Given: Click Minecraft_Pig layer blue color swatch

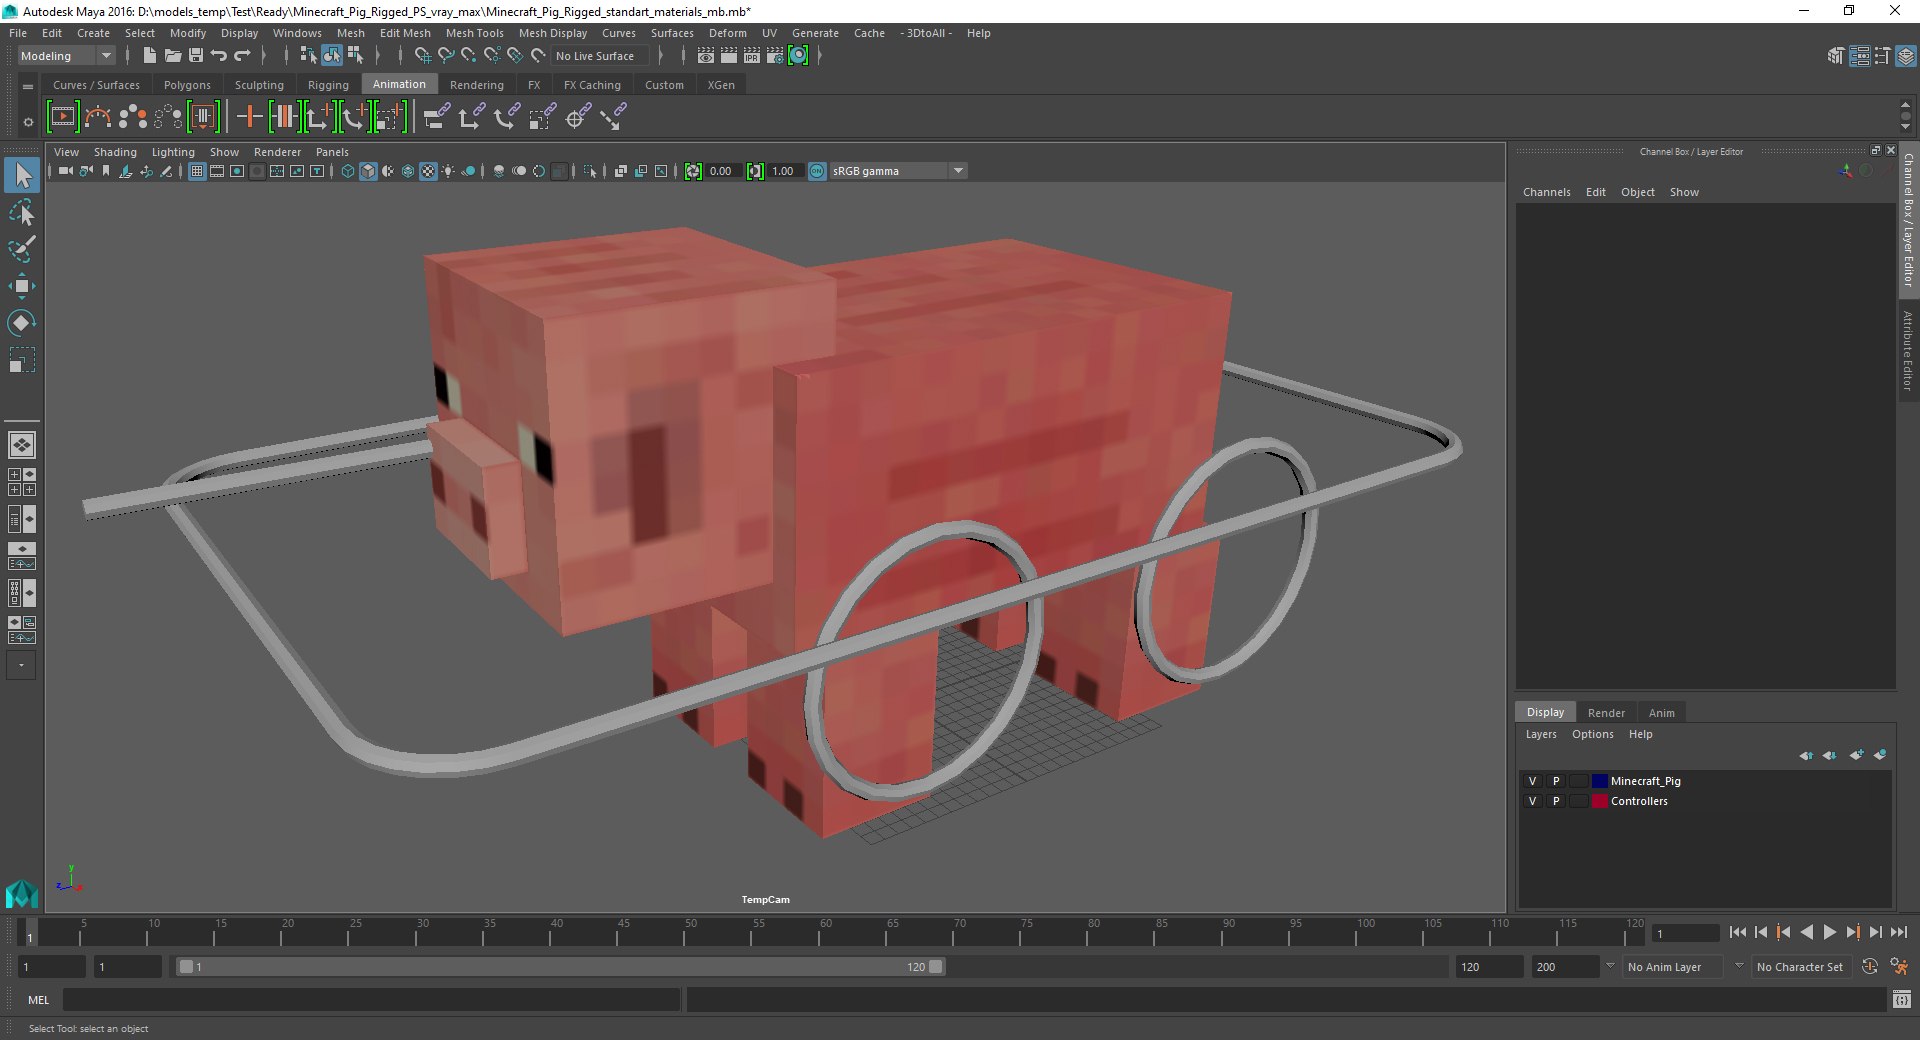Looking at the screenshot, I should tap(1599, 781).
